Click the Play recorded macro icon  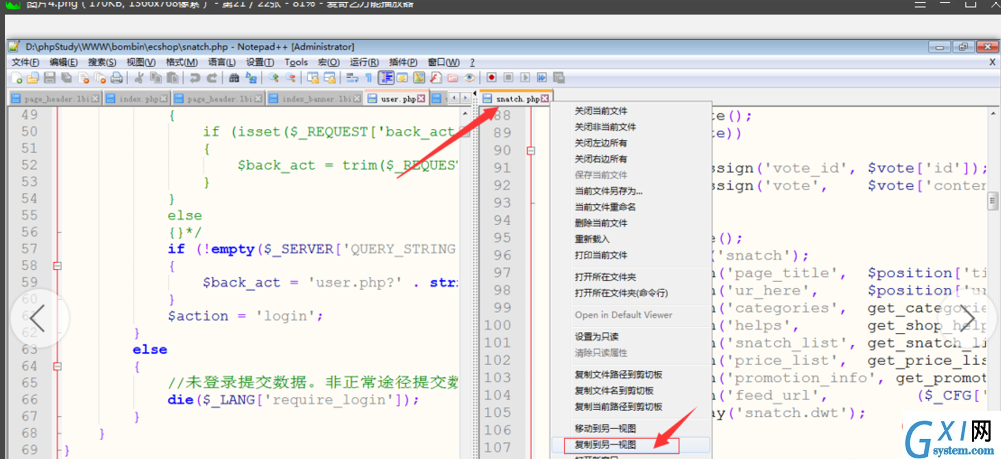525,78
